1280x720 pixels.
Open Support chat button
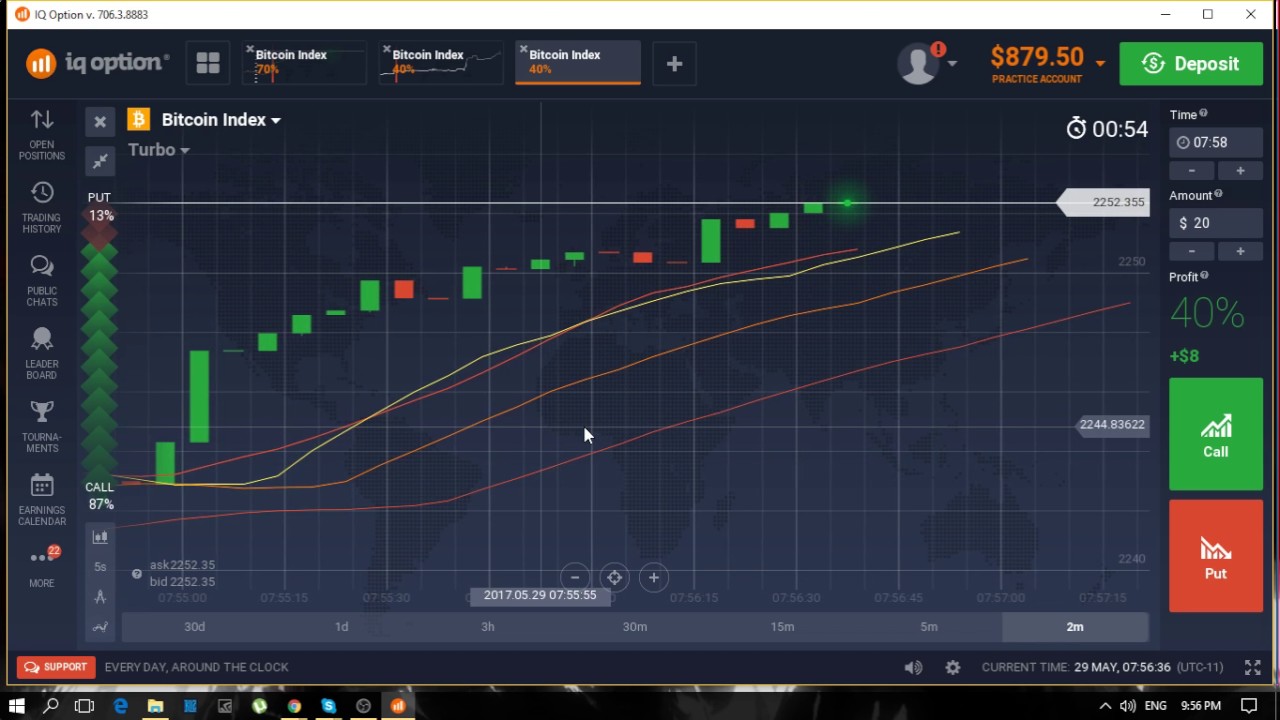click(56, 667)
